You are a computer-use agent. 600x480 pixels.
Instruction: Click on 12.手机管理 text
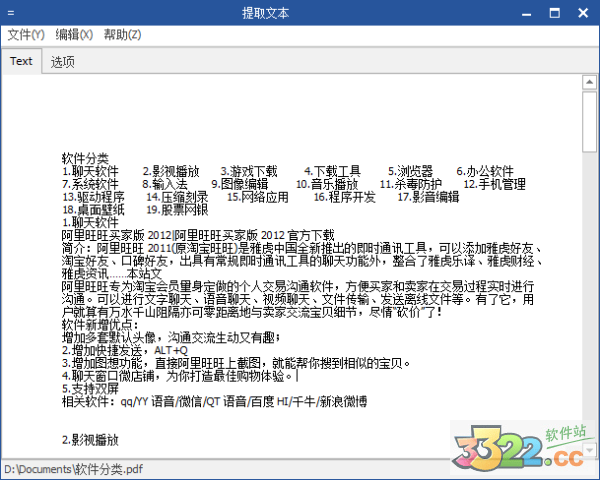tap(494, 184)
